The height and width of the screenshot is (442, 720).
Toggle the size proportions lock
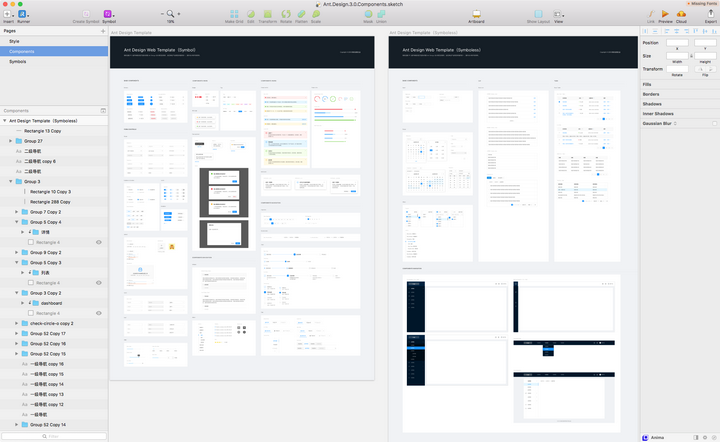click(x=692, y=56)
